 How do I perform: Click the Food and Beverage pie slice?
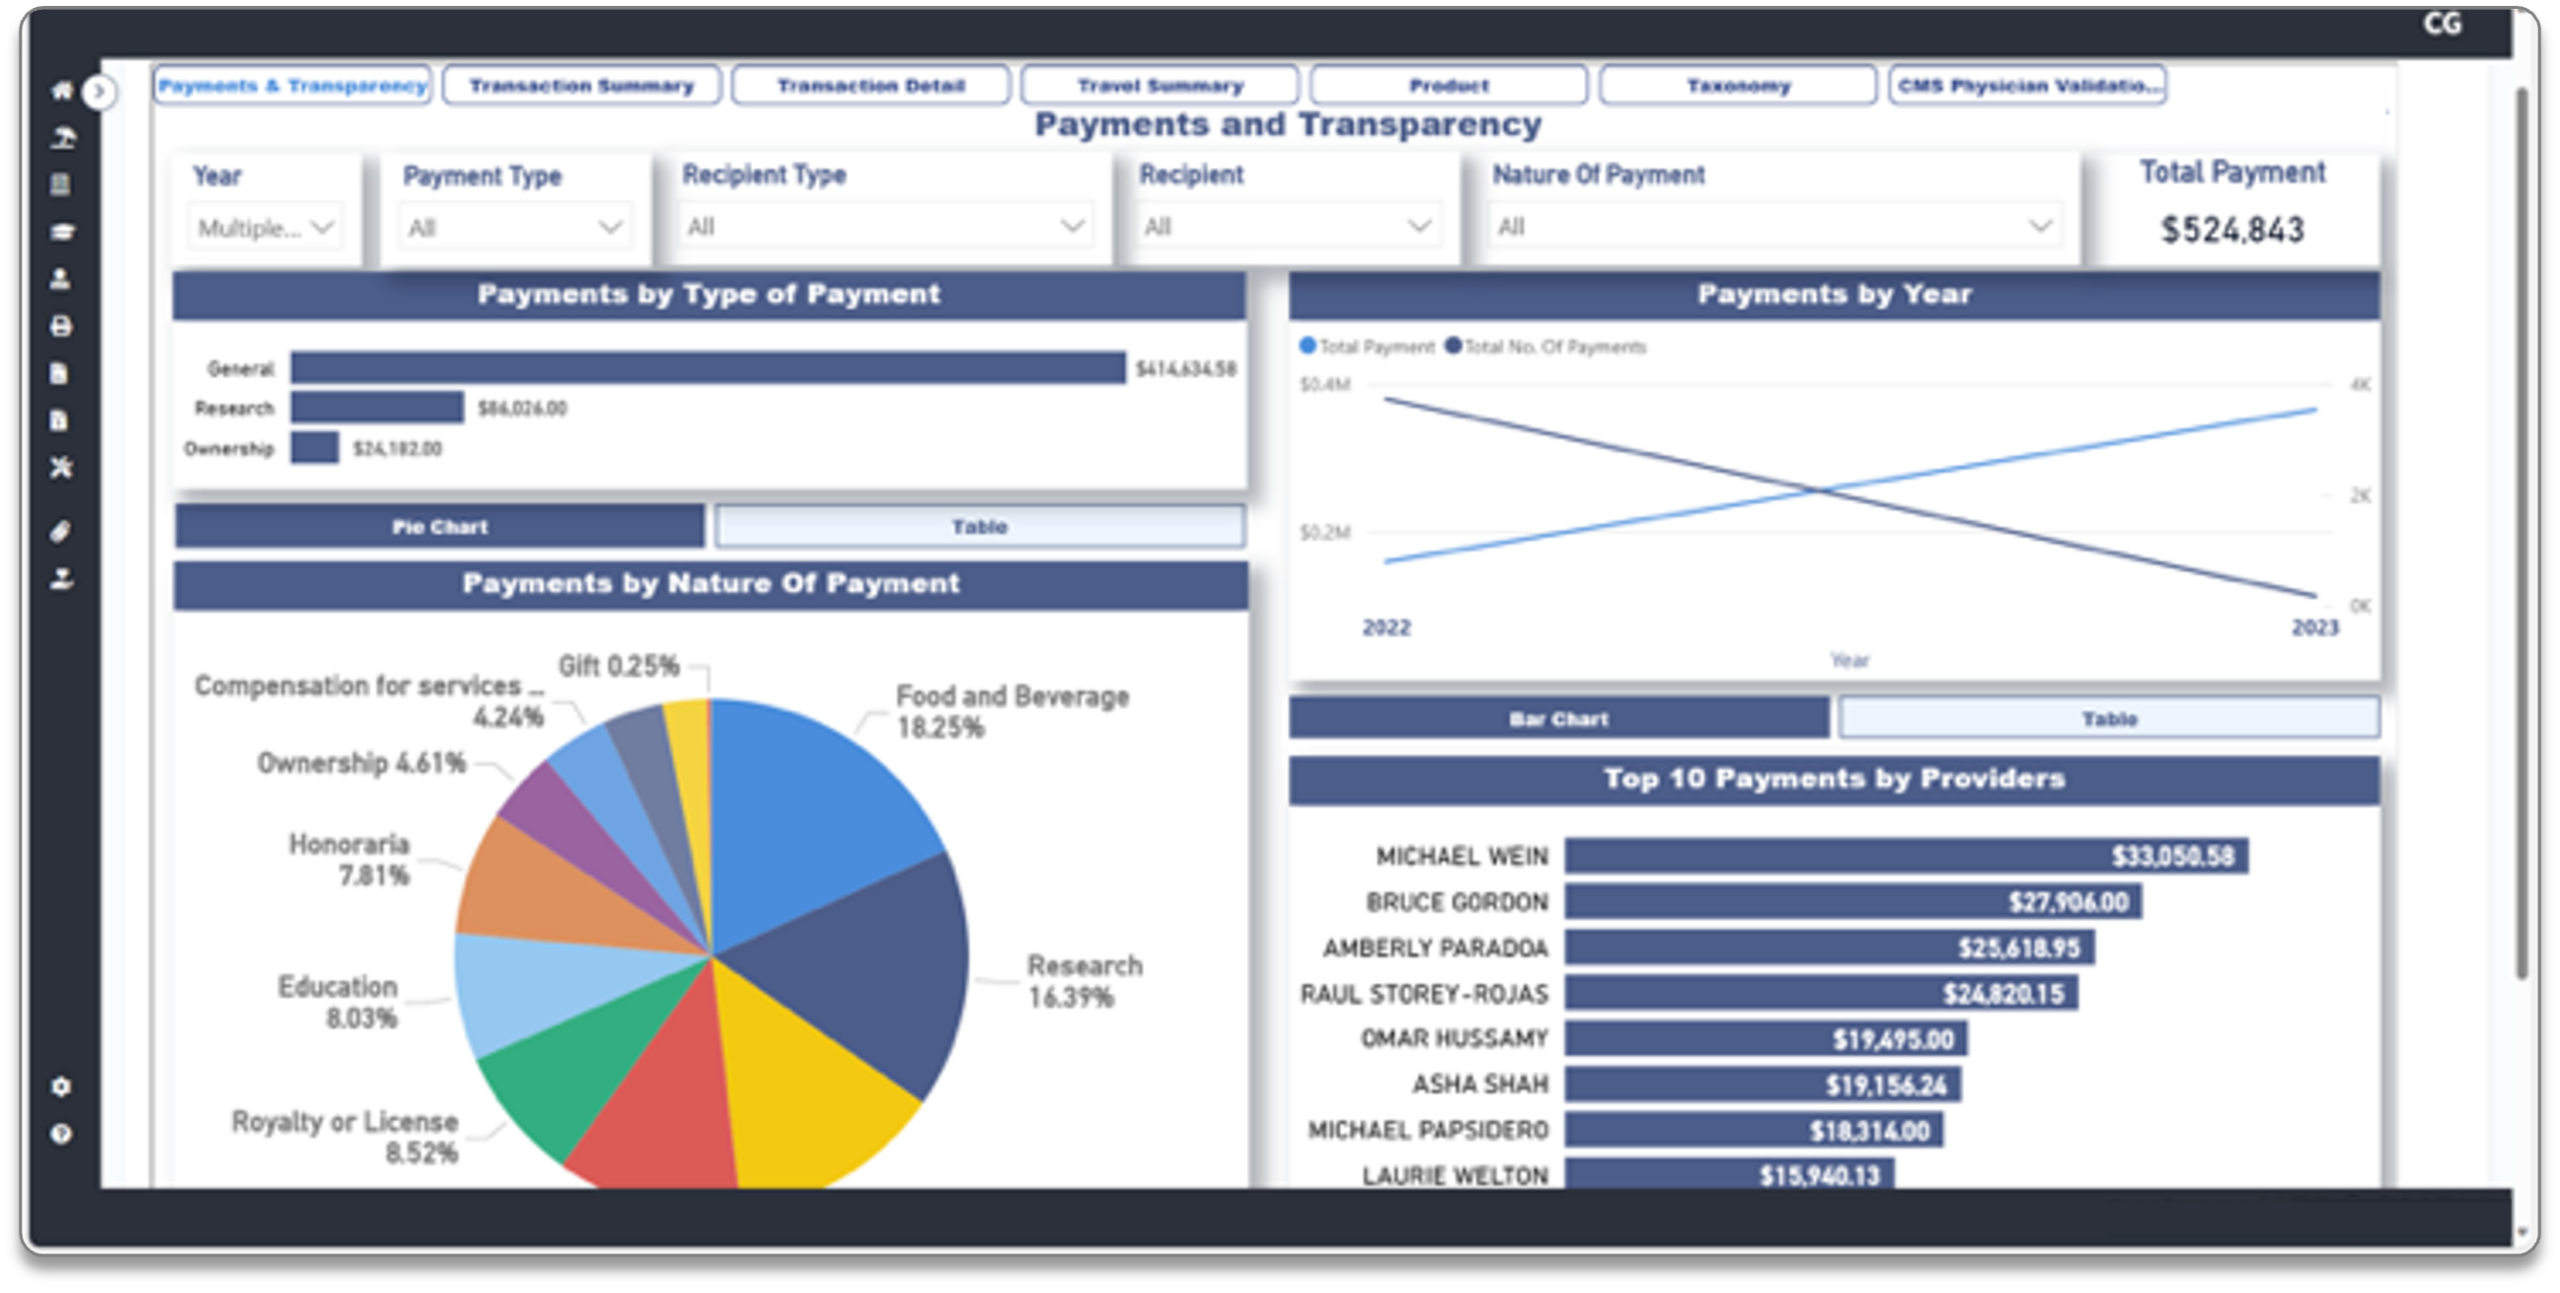810,800
